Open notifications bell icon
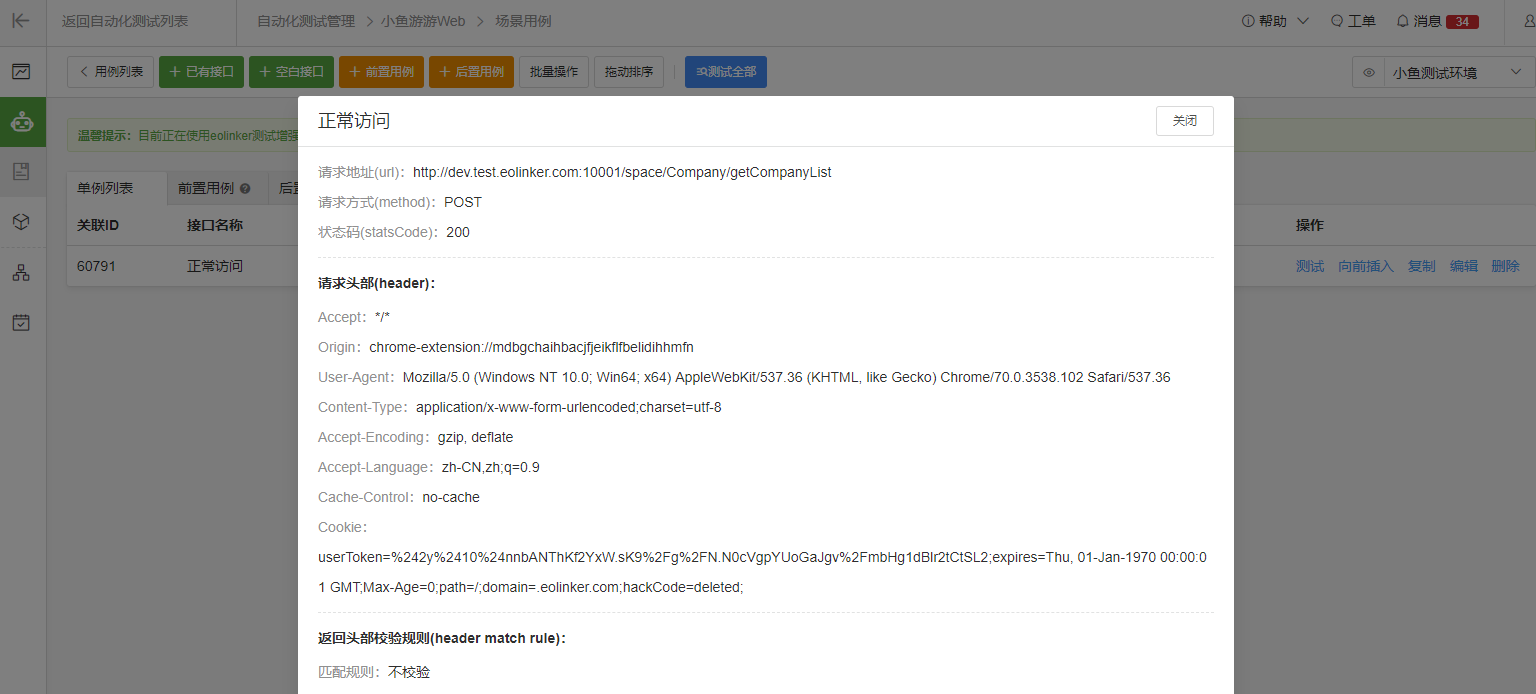Viewport: 1536px width, 694px height. (x=1402, y=21)
